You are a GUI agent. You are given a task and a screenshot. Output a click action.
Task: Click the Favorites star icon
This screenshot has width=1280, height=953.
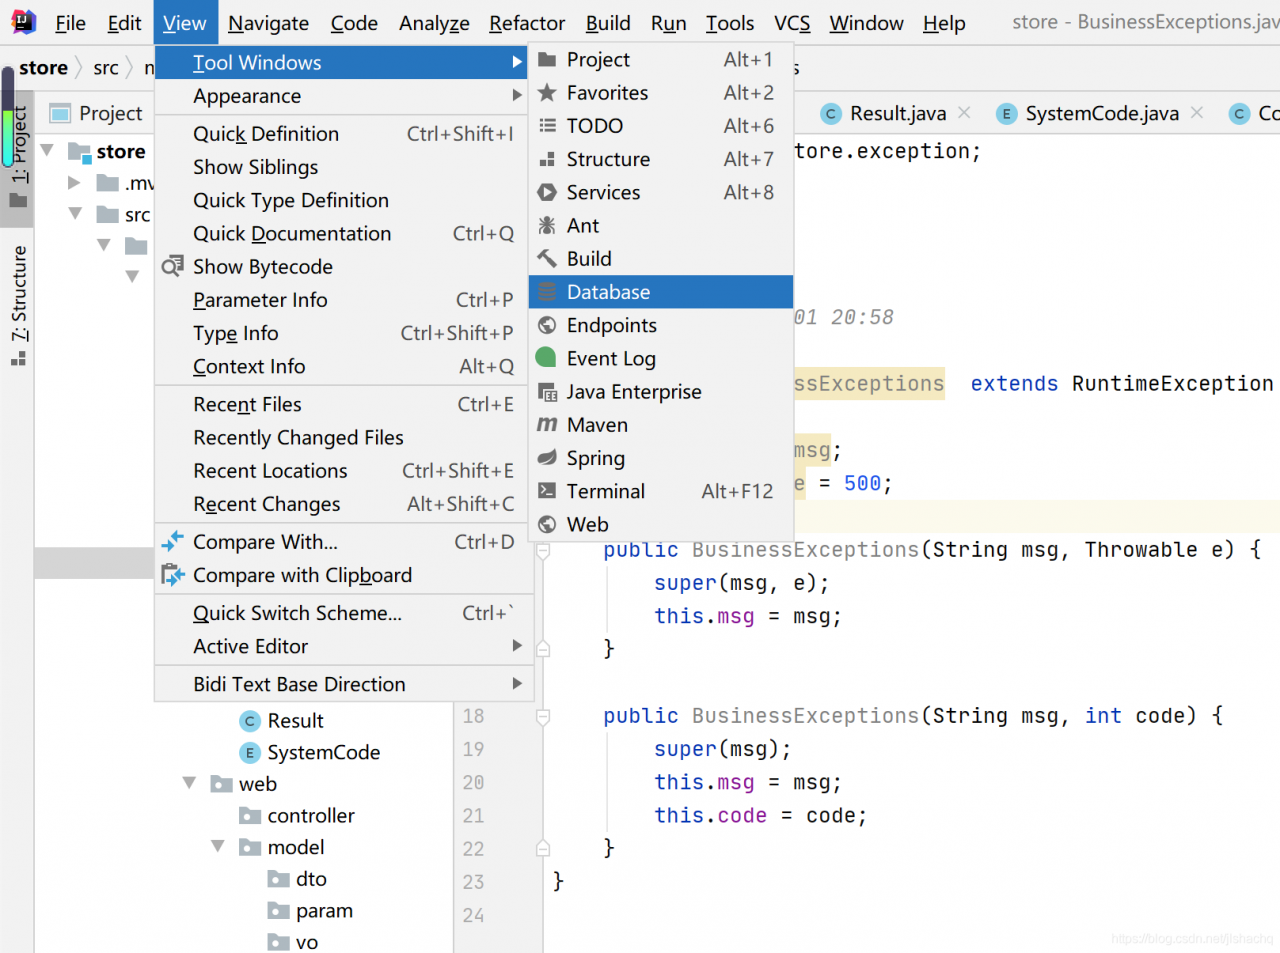tap(547, 93)
